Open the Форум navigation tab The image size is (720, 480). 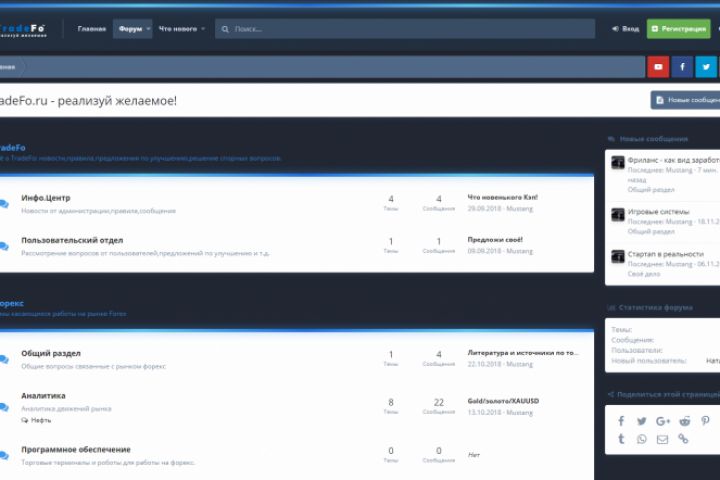point(130,29)
